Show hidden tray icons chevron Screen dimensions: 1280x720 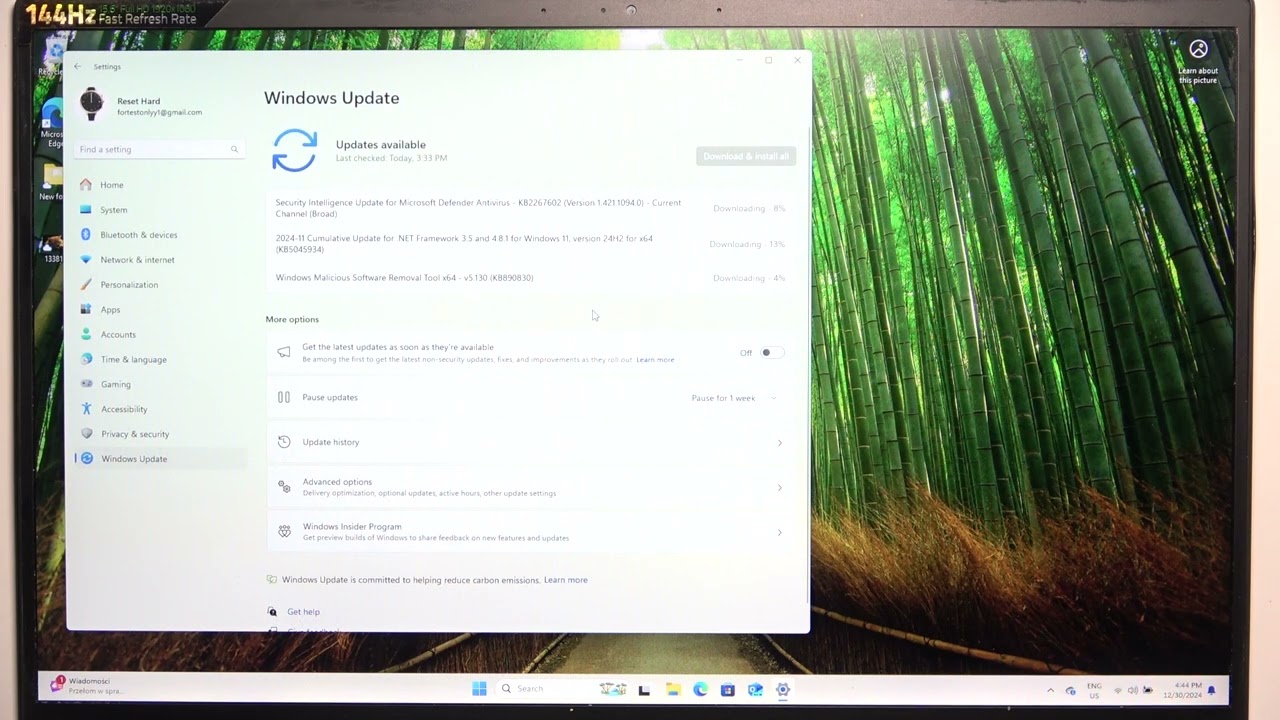(1050, 690)
